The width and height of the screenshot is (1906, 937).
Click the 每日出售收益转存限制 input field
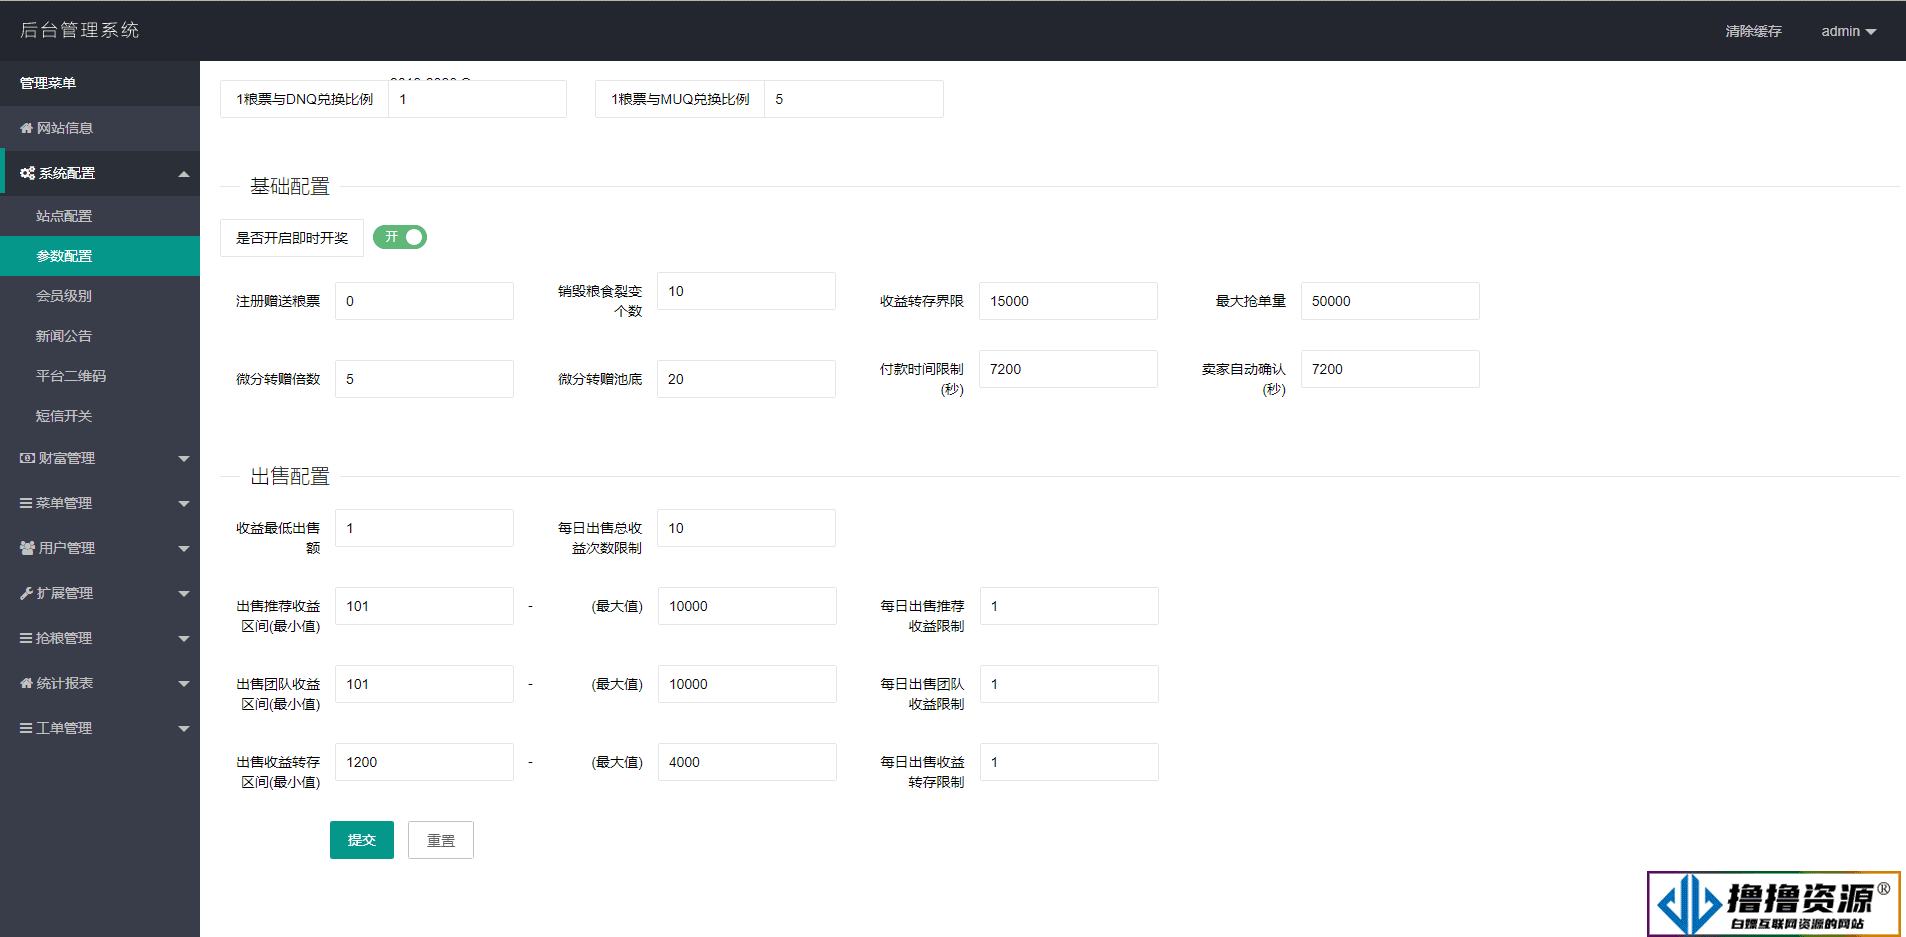coord(1069,762)
